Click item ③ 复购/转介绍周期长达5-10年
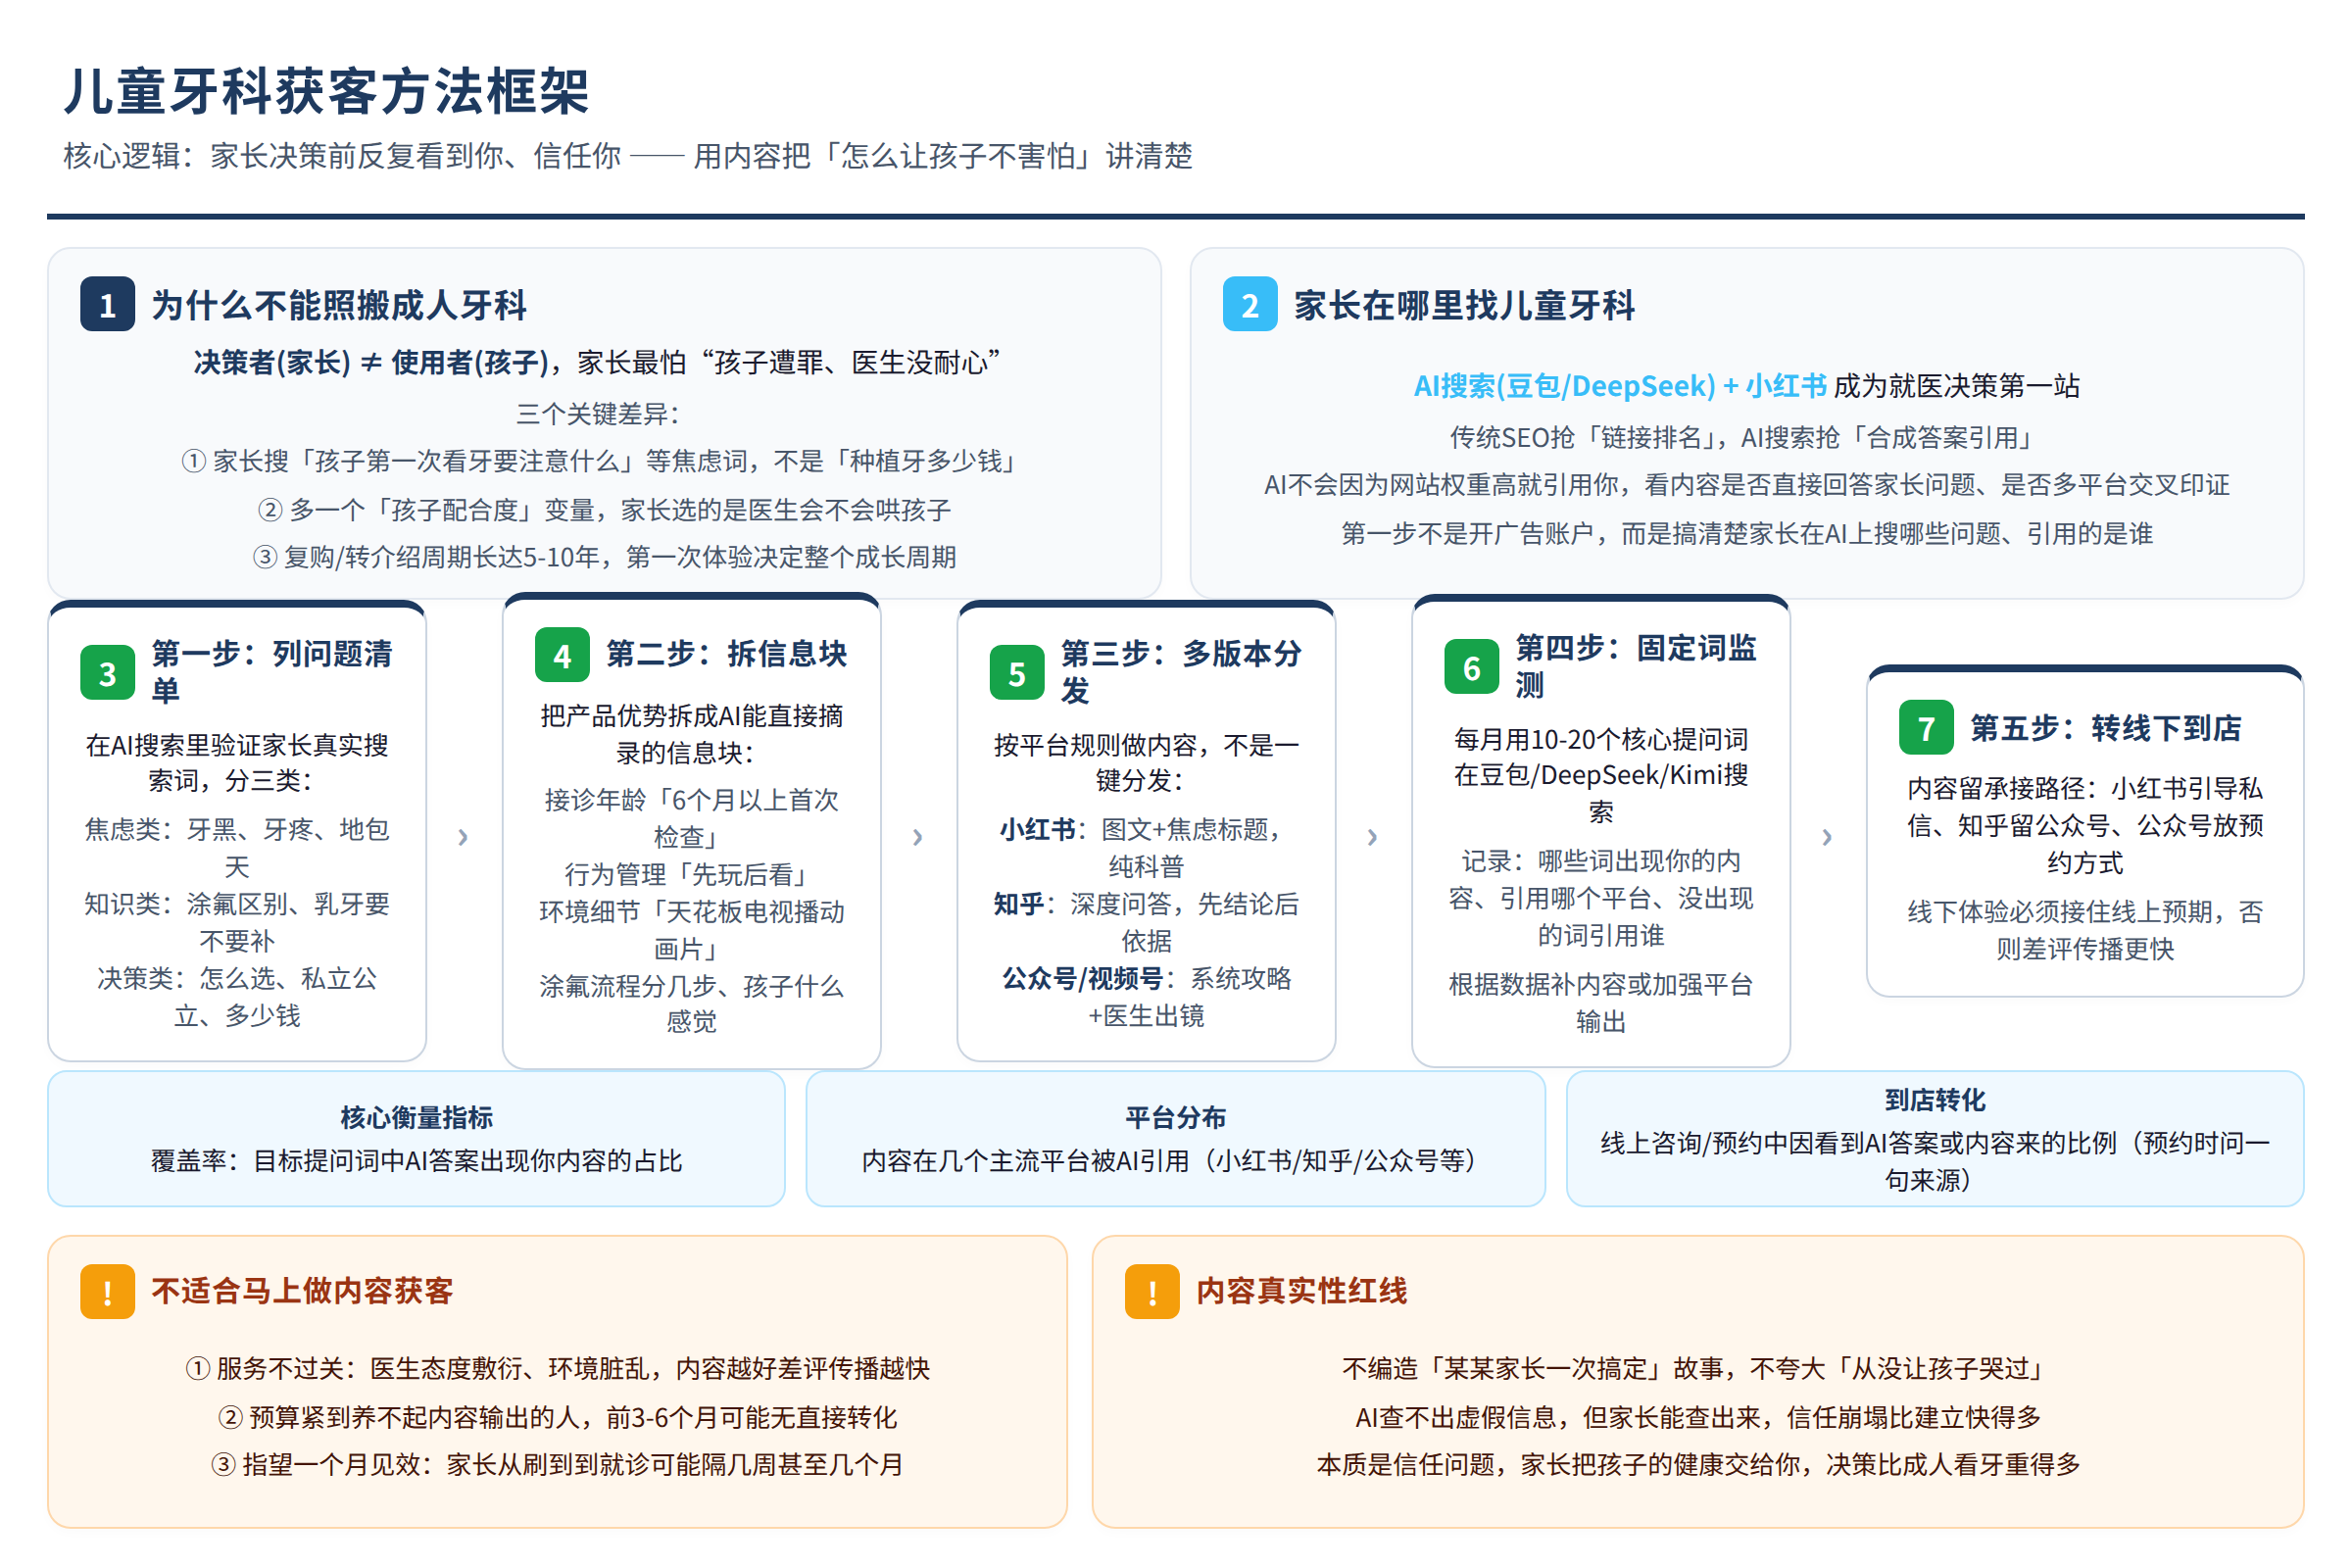 click(x=603, y=557)
